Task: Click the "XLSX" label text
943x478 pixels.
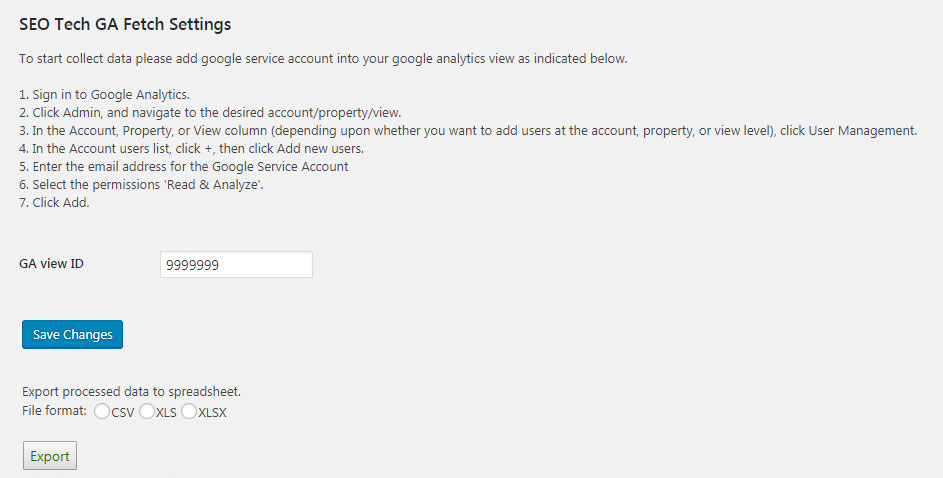Action: 212,413
